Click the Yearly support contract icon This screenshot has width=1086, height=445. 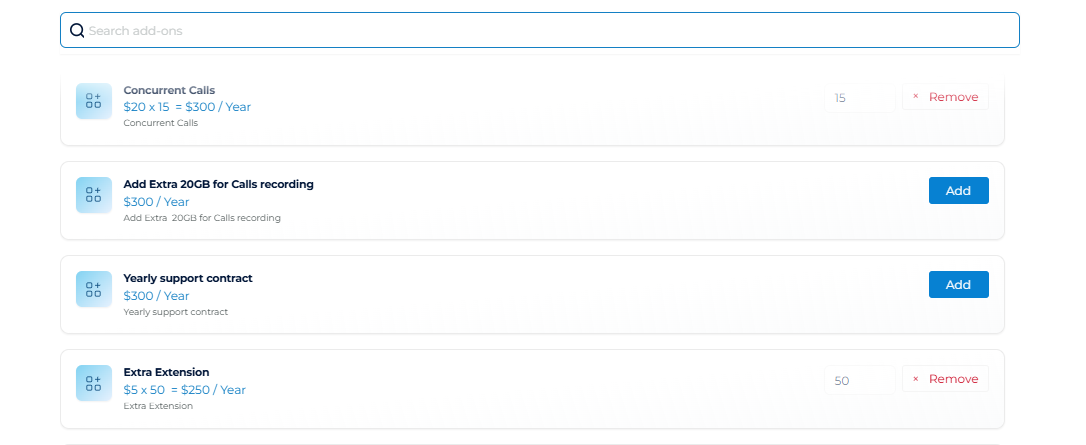(94, 289)
